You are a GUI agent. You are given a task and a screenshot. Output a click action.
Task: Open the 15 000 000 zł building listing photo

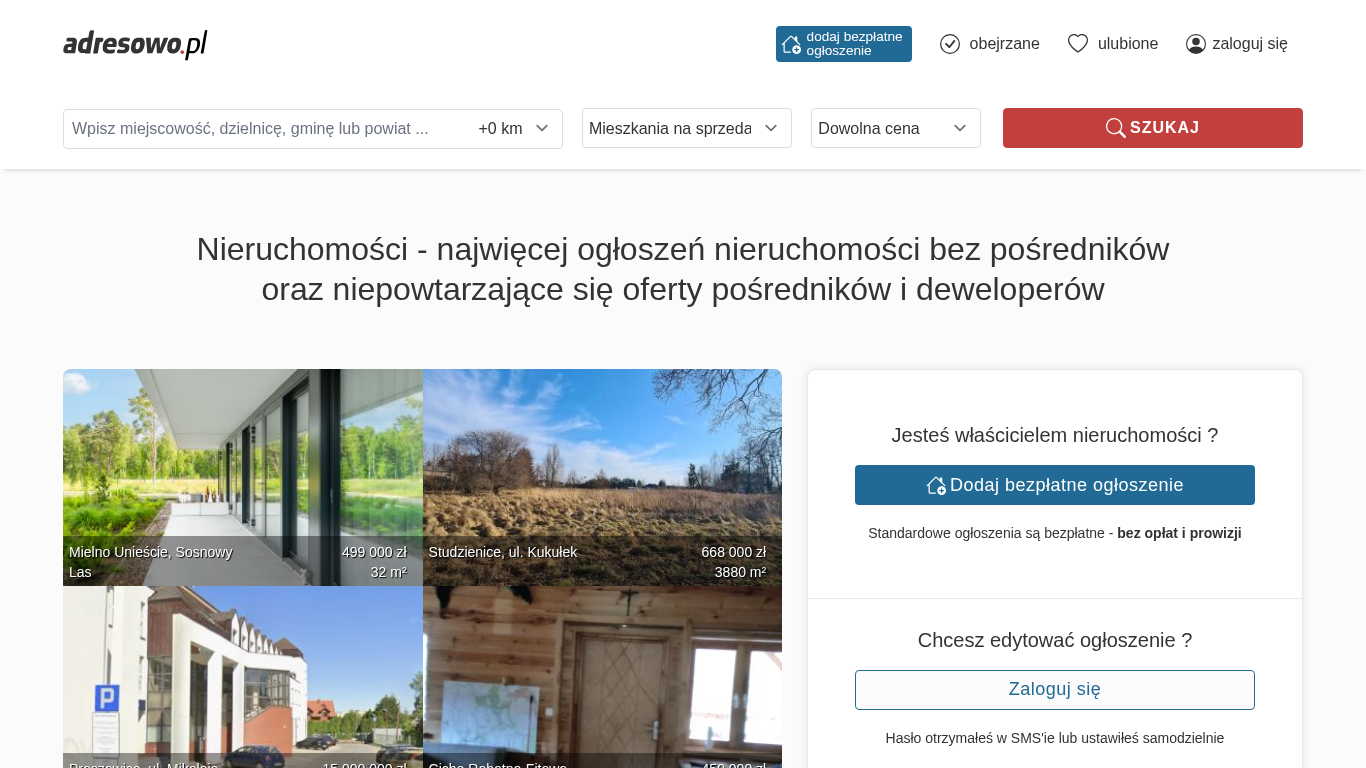(242, 675)
